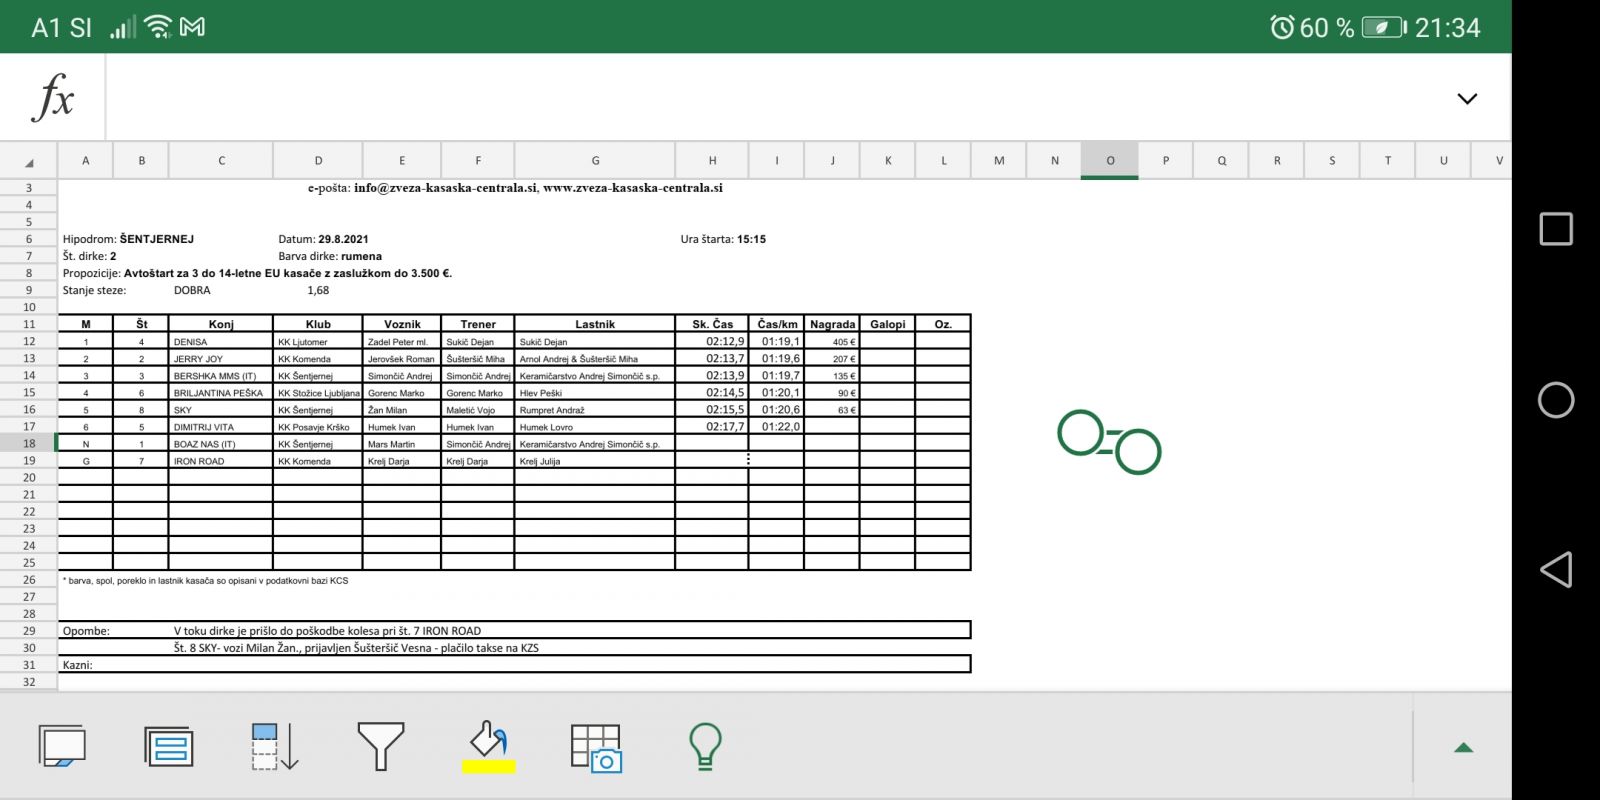Tap the funnel filter icon
This screenshot has height=800, width=1600.
tap(381, 747)
